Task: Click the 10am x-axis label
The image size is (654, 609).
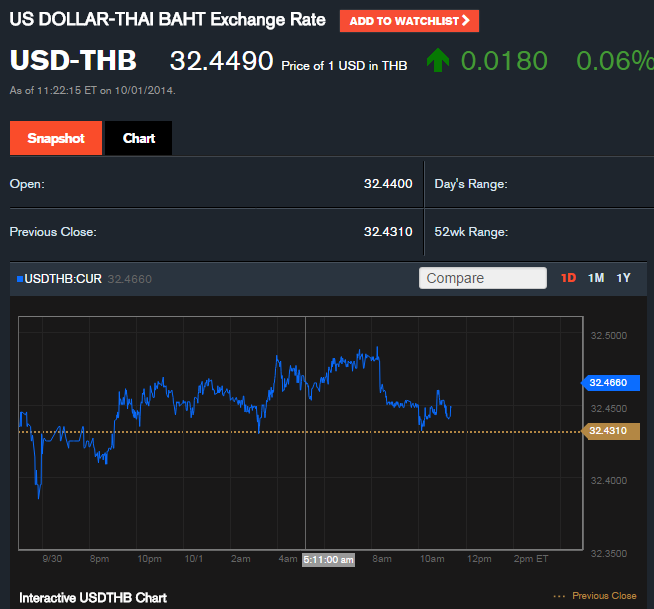Action: coord(432,559)
